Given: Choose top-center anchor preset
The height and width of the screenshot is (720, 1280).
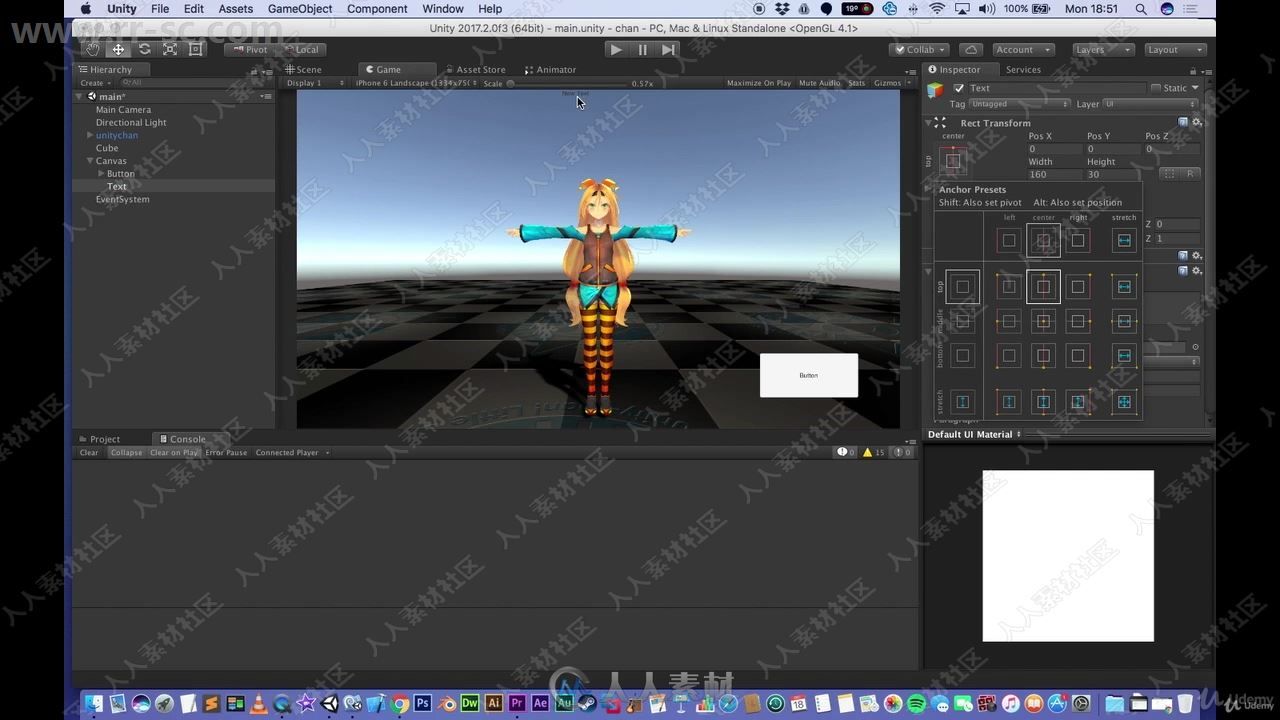Looking at the screenshot, I should click(x=1043, y=287).
